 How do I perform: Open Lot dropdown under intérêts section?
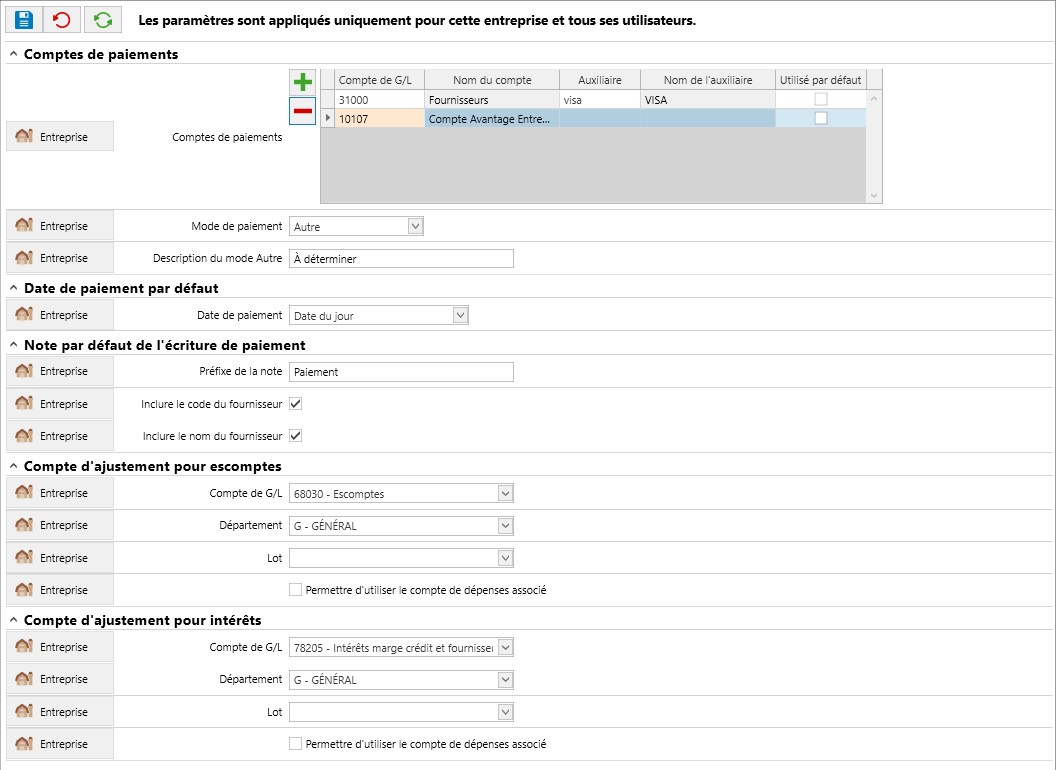point(505,712)
